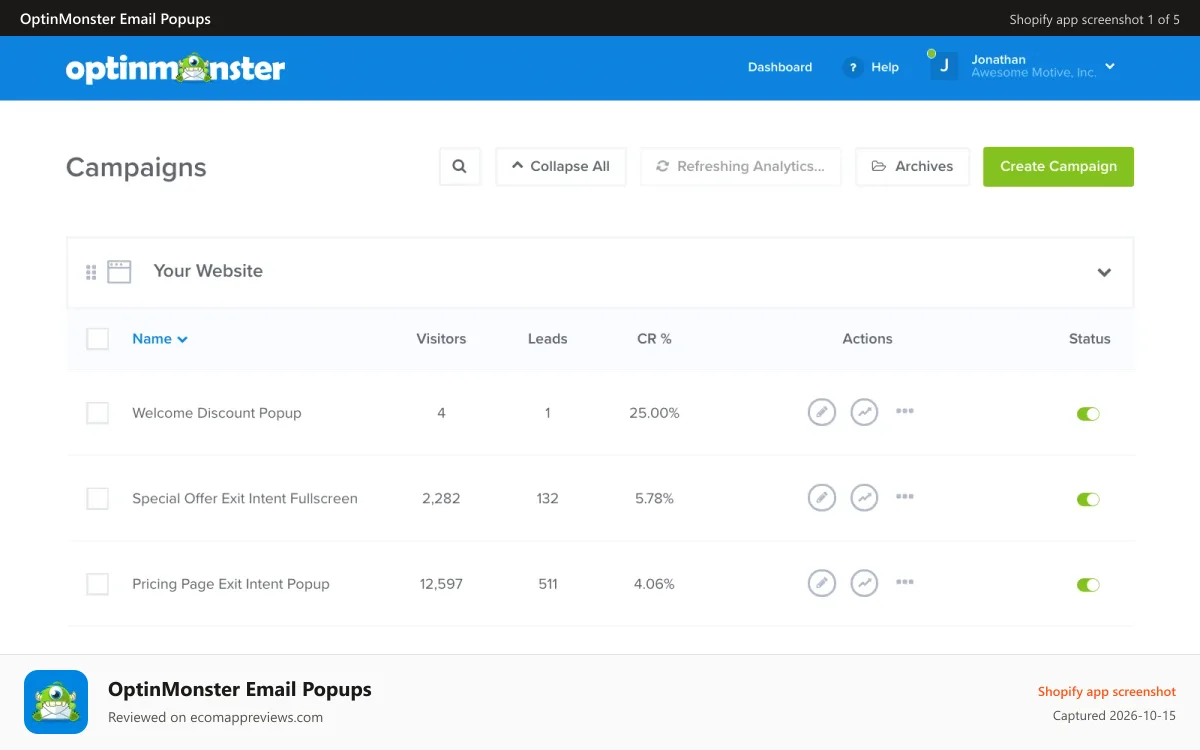View analytics for Special Offer Exit Intent Fullscreen
The width and height of the screenshot is (1200, 750).
(864, 497)
